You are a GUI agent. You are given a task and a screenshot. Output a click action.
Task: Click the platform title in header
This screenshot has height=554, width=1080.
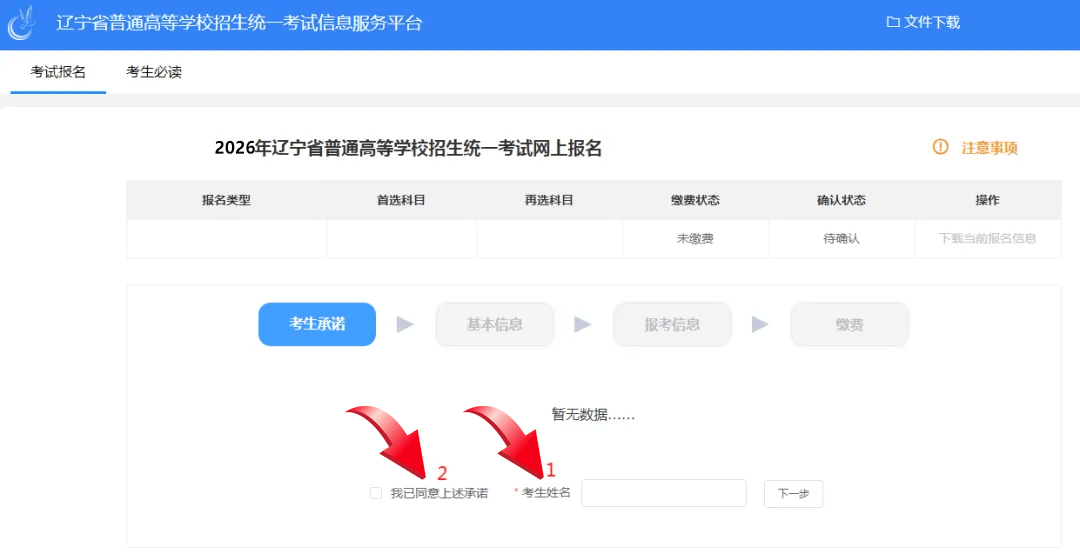[x=239, y=23]
